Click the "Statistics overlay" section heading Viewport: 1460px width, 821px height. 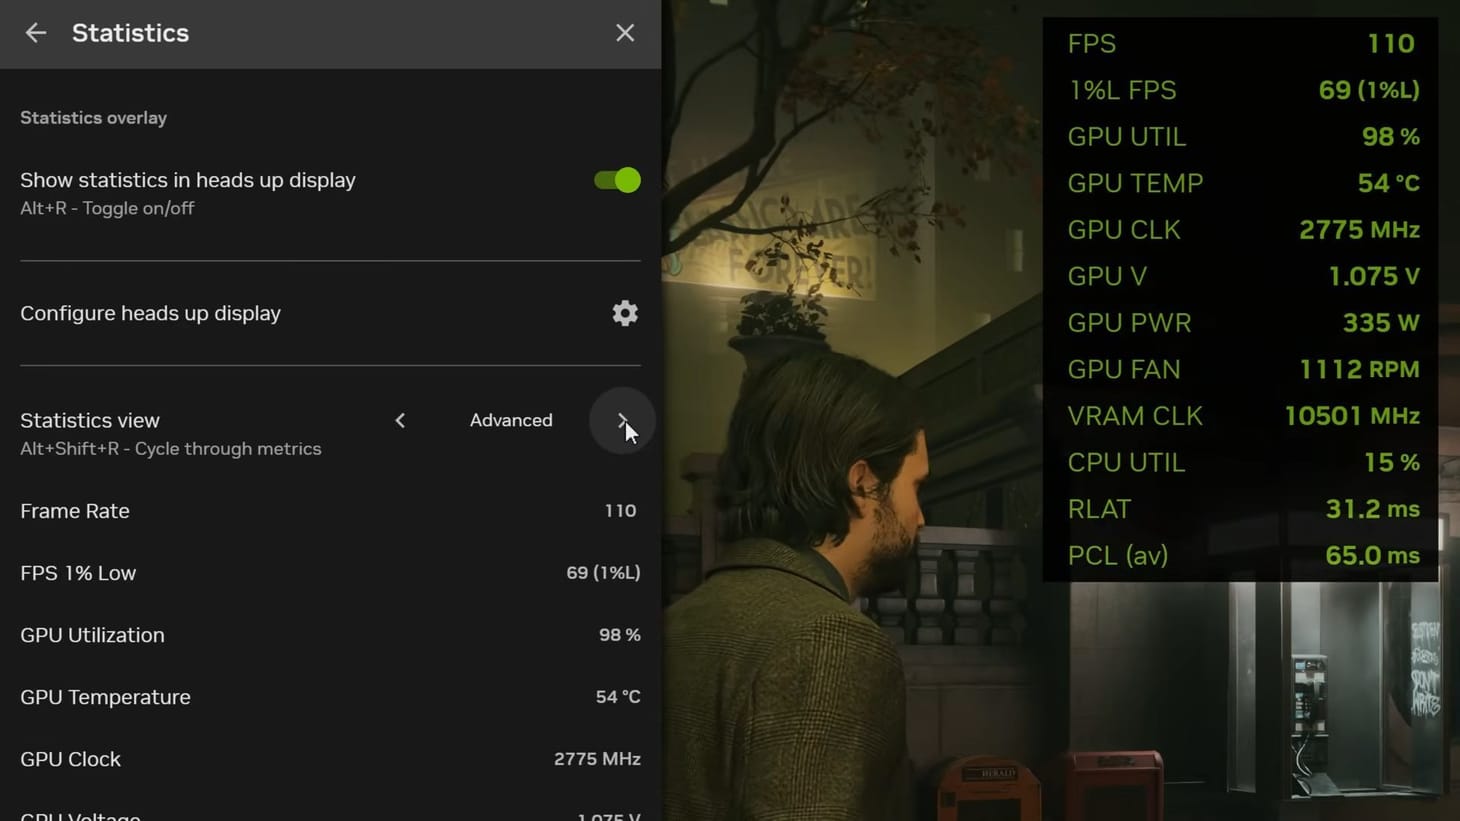click(93, 117)
